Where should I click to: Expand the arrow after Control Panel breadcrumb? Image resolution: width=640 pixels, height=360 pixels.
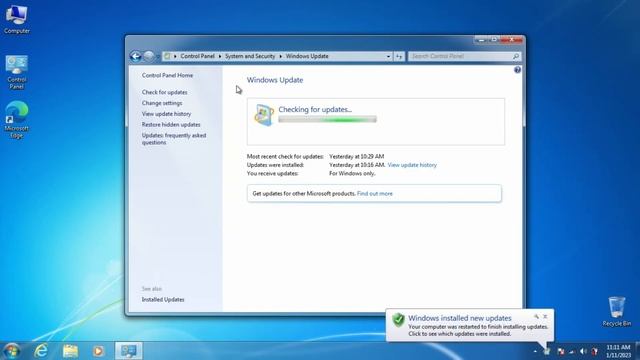click(x=220, y=56)
